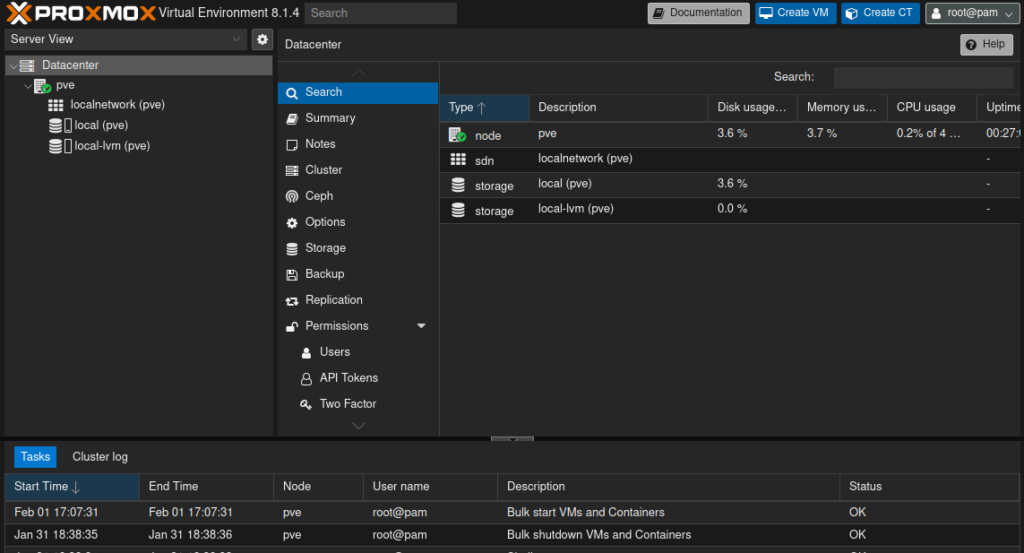Click the API Tokens user icon

click(306, 379)
